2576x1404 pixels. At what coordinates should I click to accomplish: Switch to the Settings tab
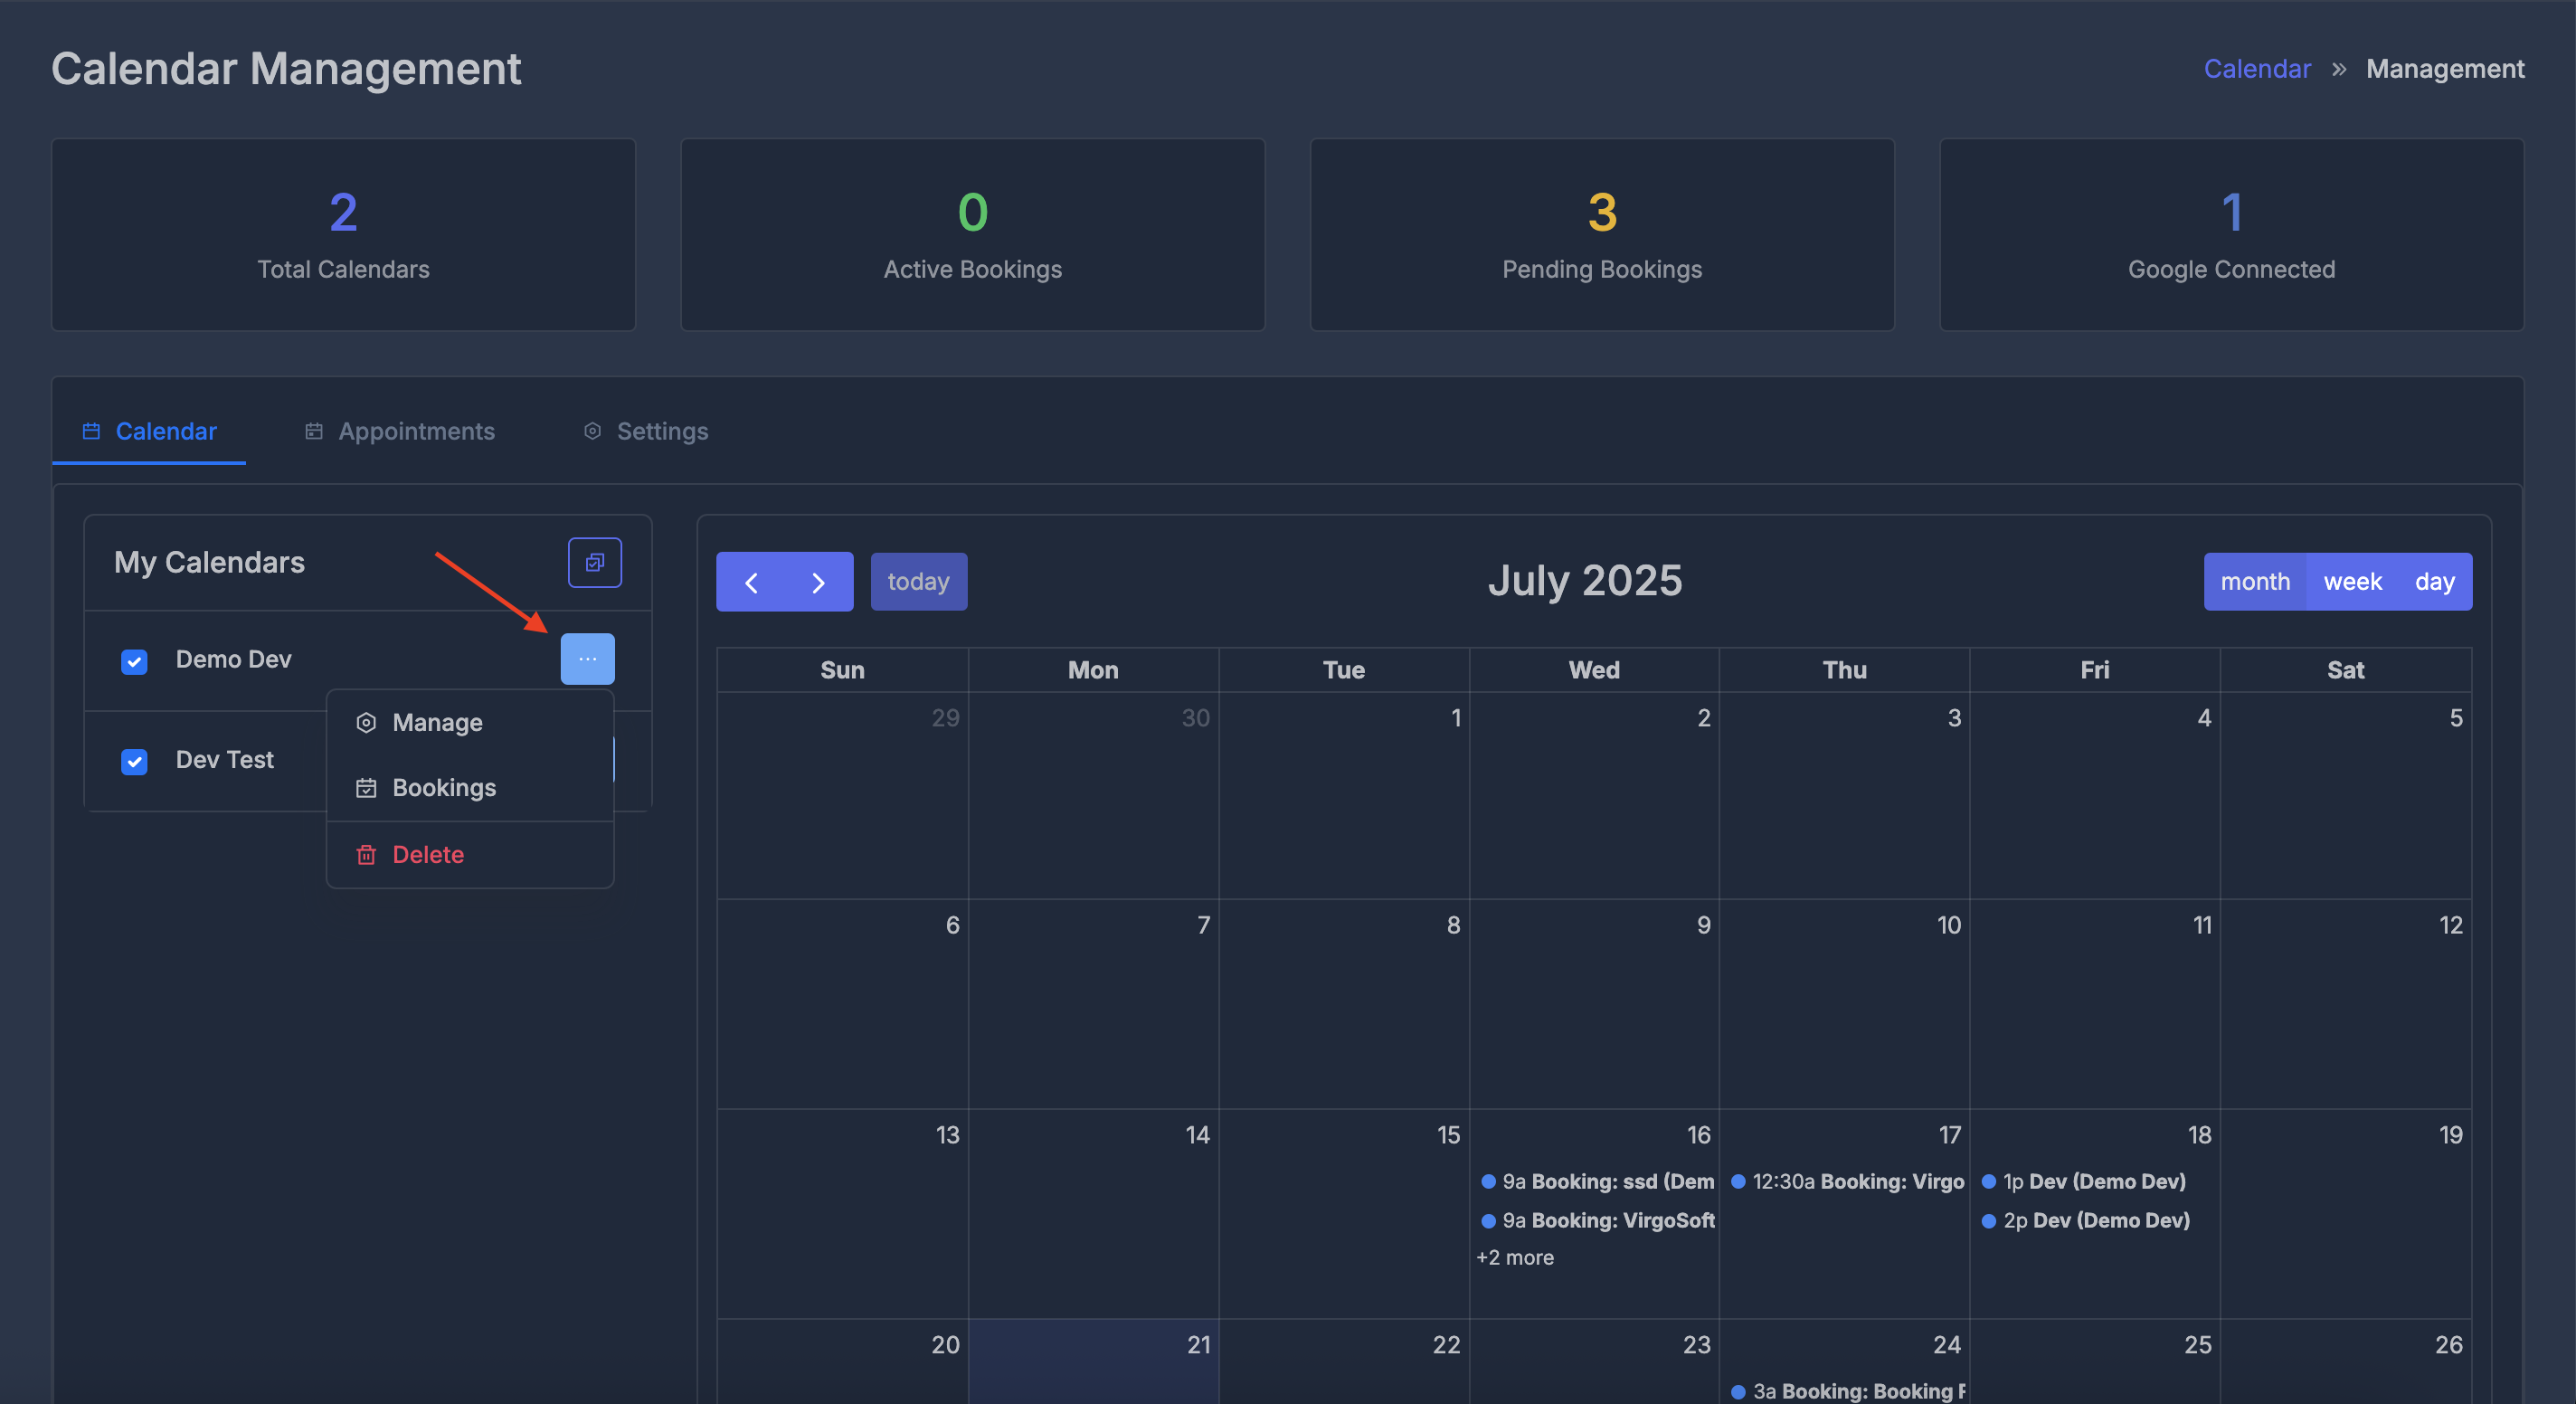(646, 431)
